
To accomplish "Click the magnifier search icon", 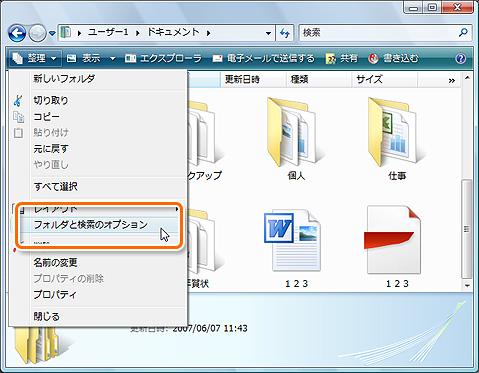I will pos(463,33).
